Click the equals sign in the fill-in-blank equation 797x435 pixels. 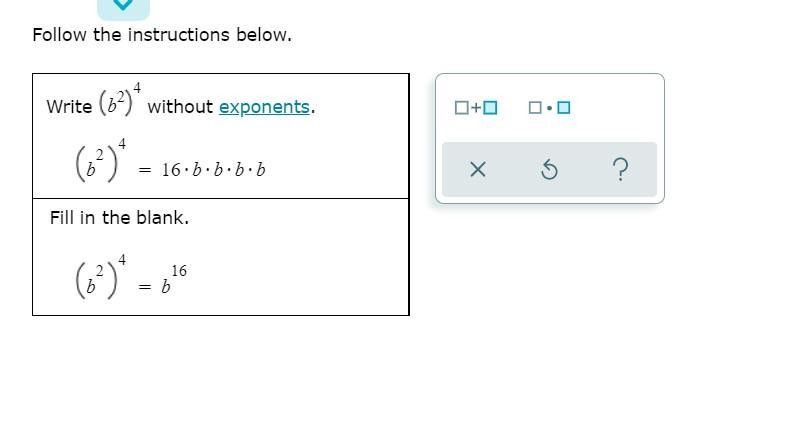click(x=145, y=288)
